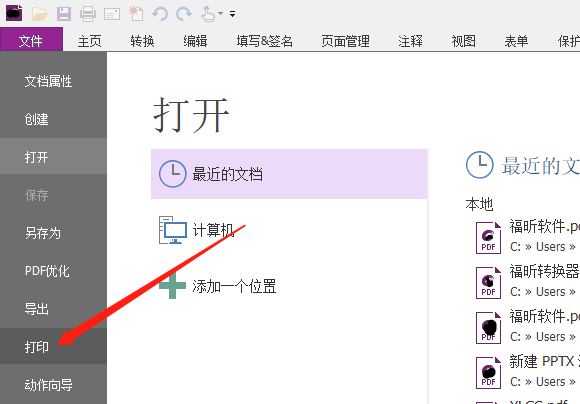The height and width of the screenshot is (404, 580).
Task: Click the computer monitor icon
Action: (173, 230)
